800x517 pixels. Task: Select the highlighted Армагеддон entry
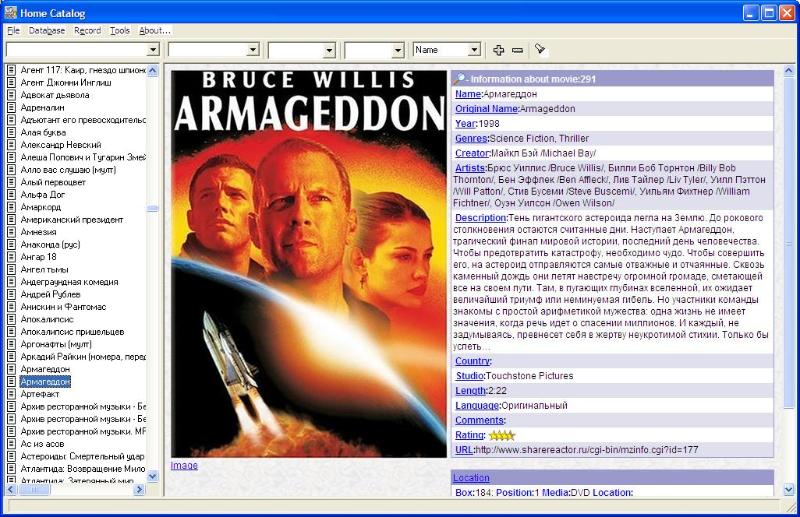(45, 382)
